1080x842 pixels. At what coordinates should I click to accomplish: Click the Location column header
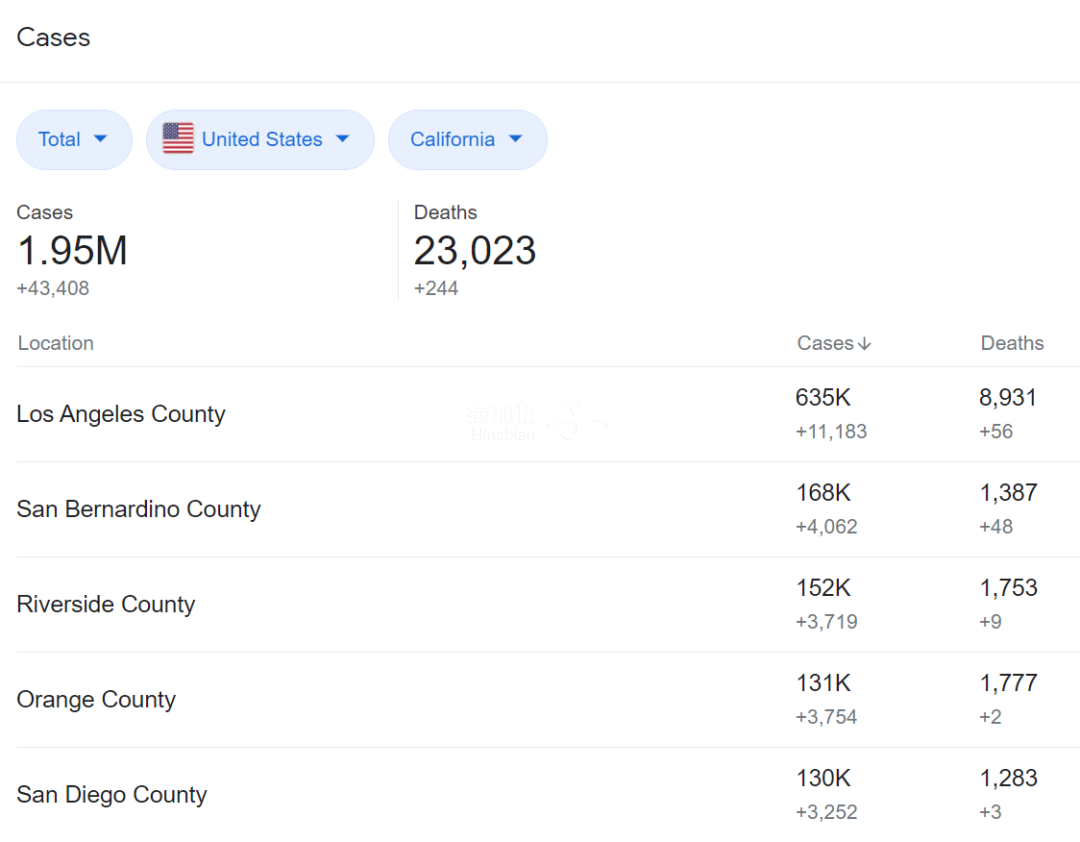tap(56, 343)
